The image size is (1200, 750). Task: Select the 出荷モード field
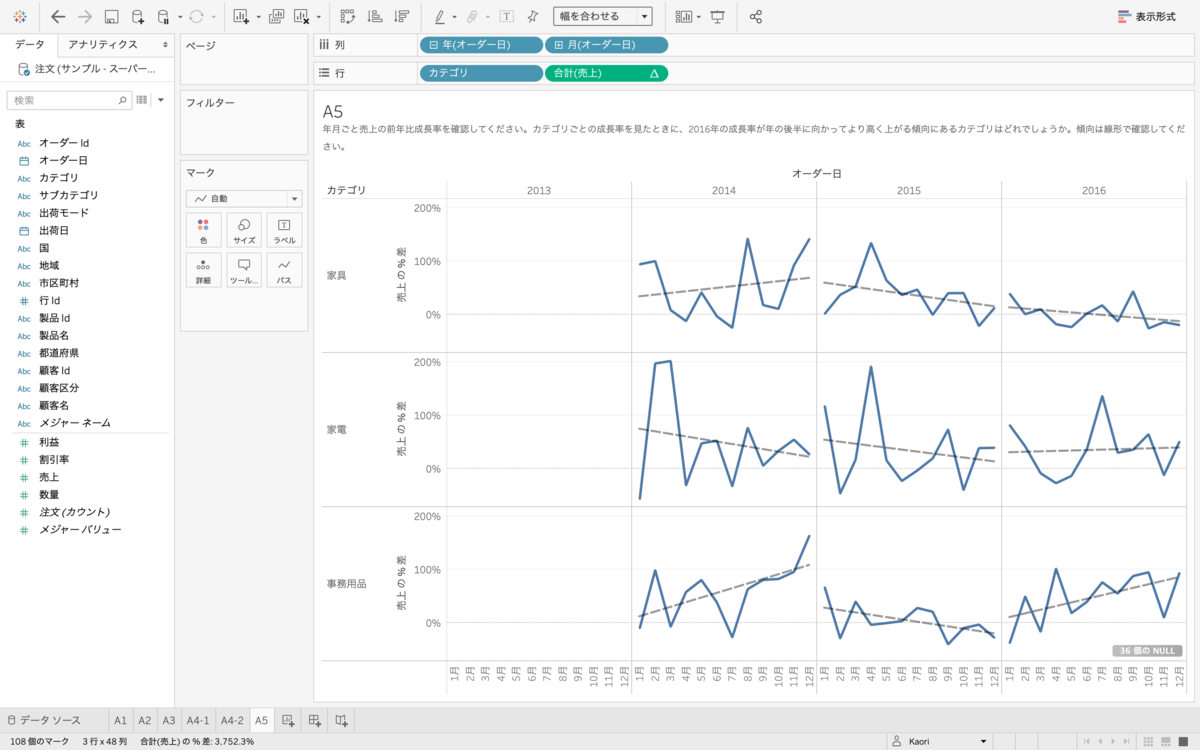point(64,213)
